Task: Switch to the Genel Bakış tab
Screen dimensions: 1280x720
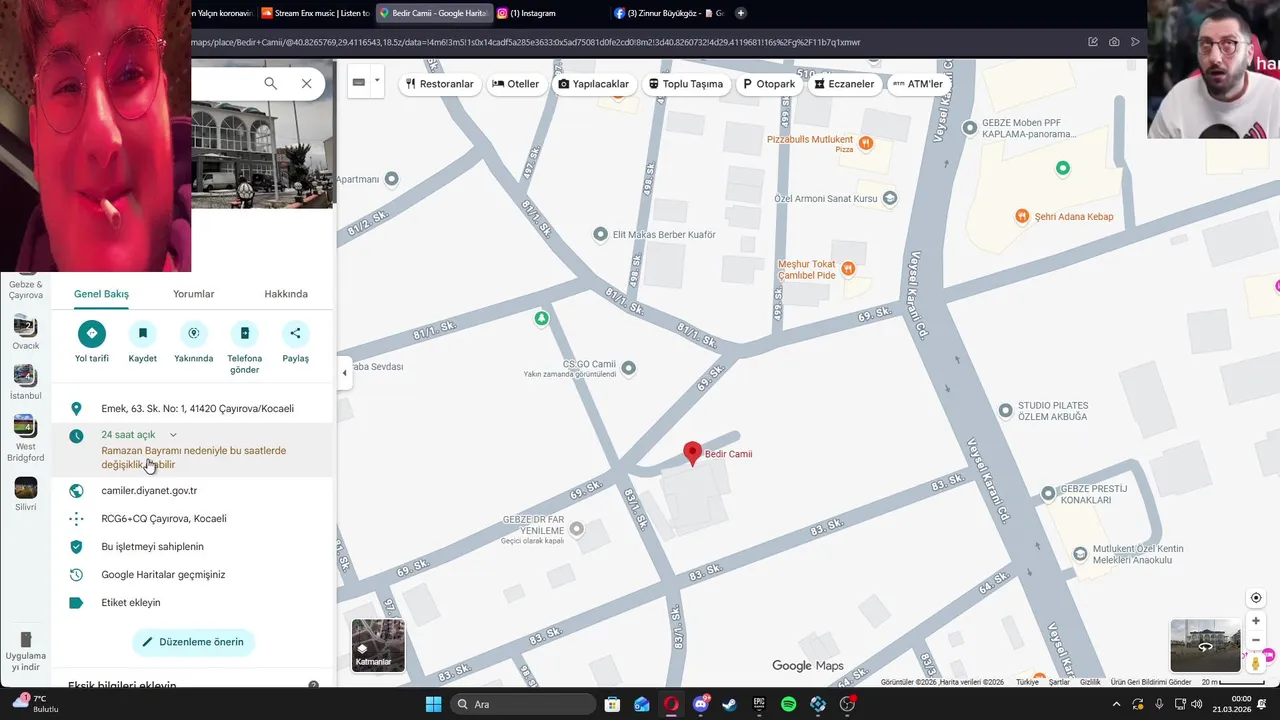Action: pos(101,294)
